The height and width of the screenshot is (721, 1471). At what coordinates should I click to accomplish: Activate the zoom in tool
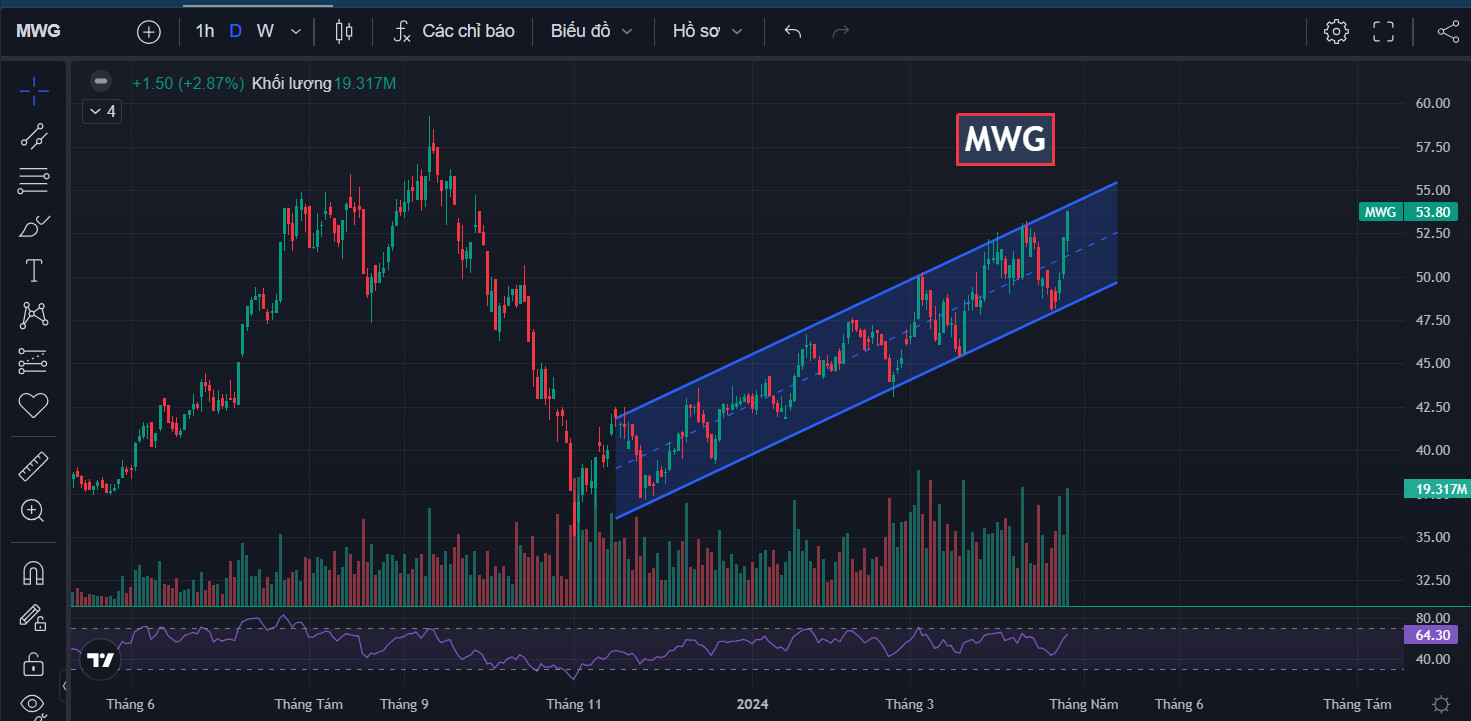pos(34,511)
